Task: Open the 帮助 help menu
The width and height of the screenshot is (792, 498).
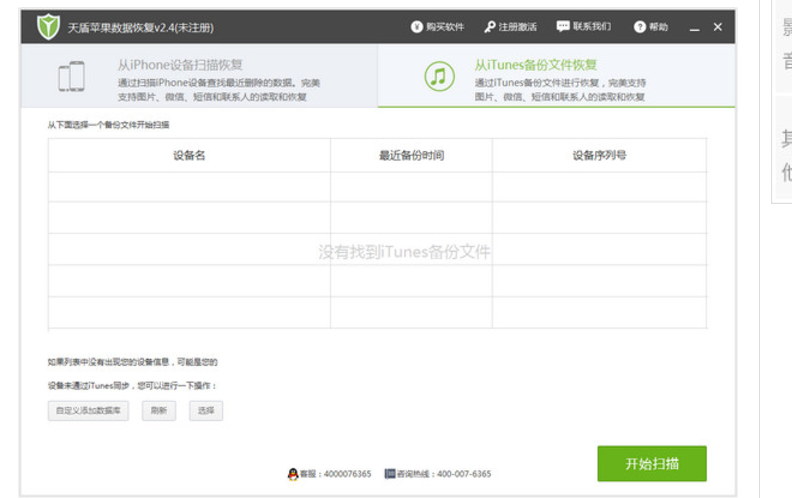Action: [651, 27]
